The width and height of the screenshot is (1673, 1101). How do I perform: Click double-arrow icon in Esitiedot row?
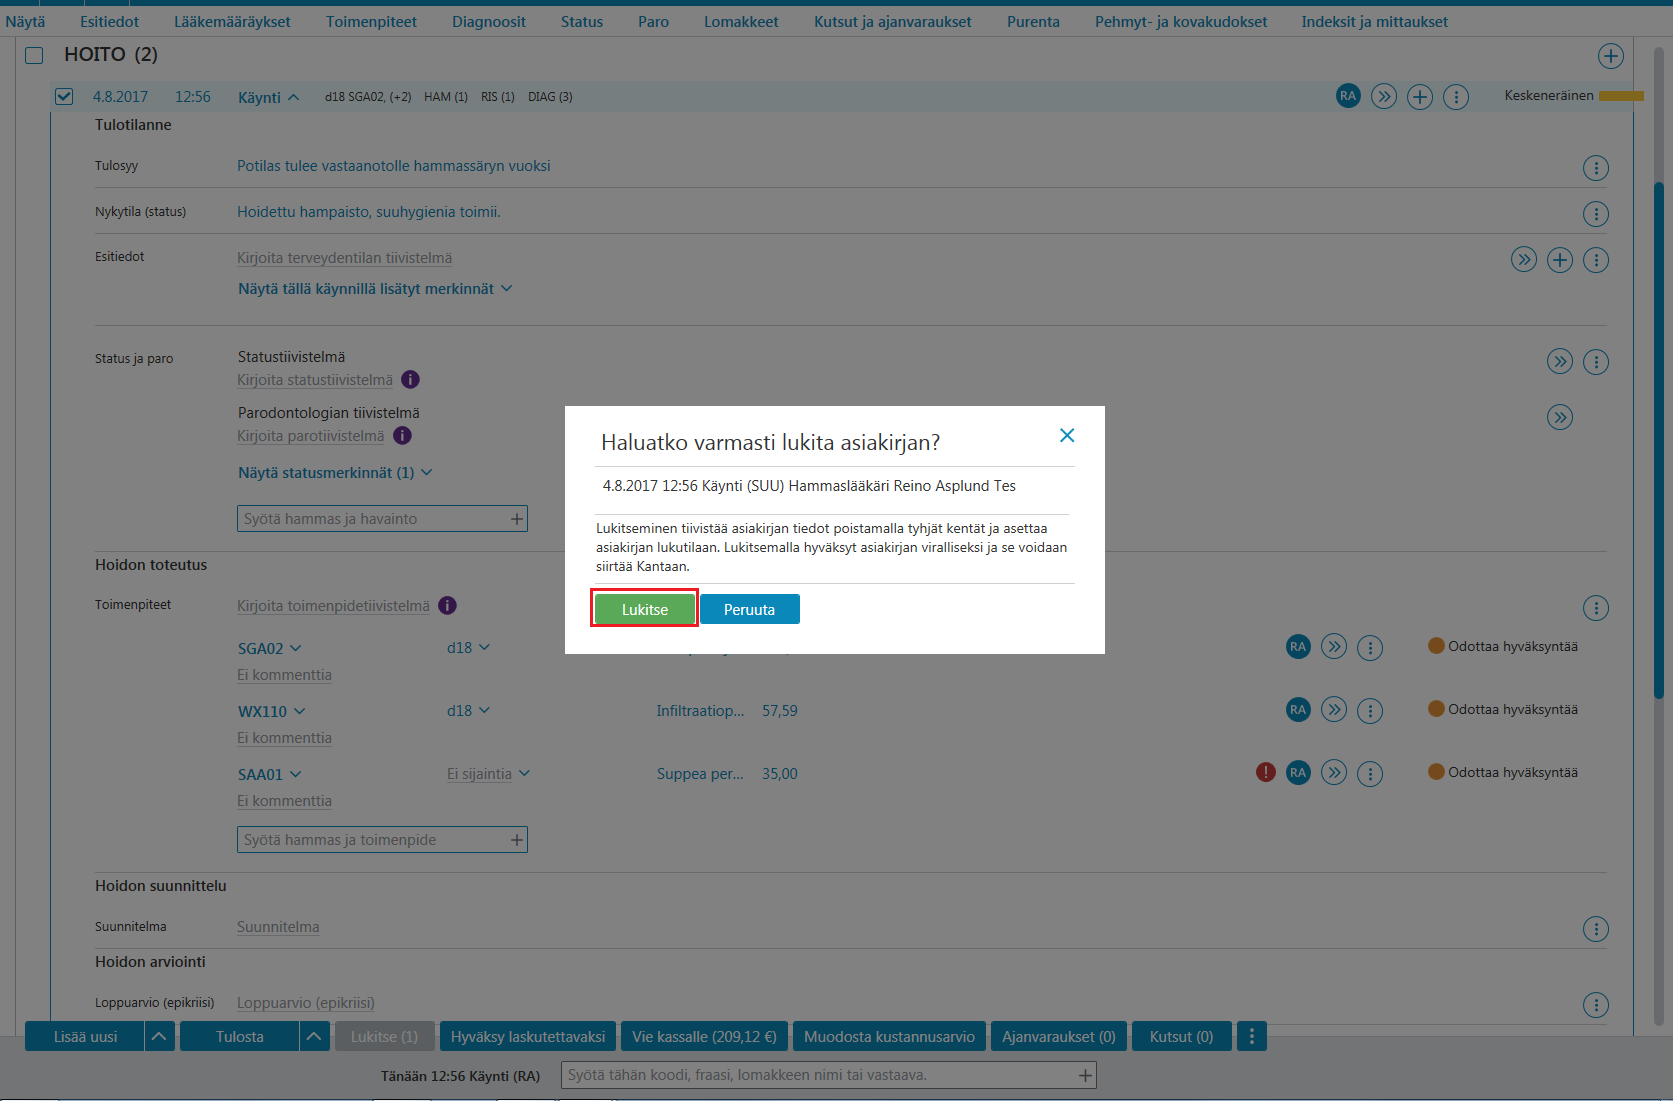(x=1523, y=260)
